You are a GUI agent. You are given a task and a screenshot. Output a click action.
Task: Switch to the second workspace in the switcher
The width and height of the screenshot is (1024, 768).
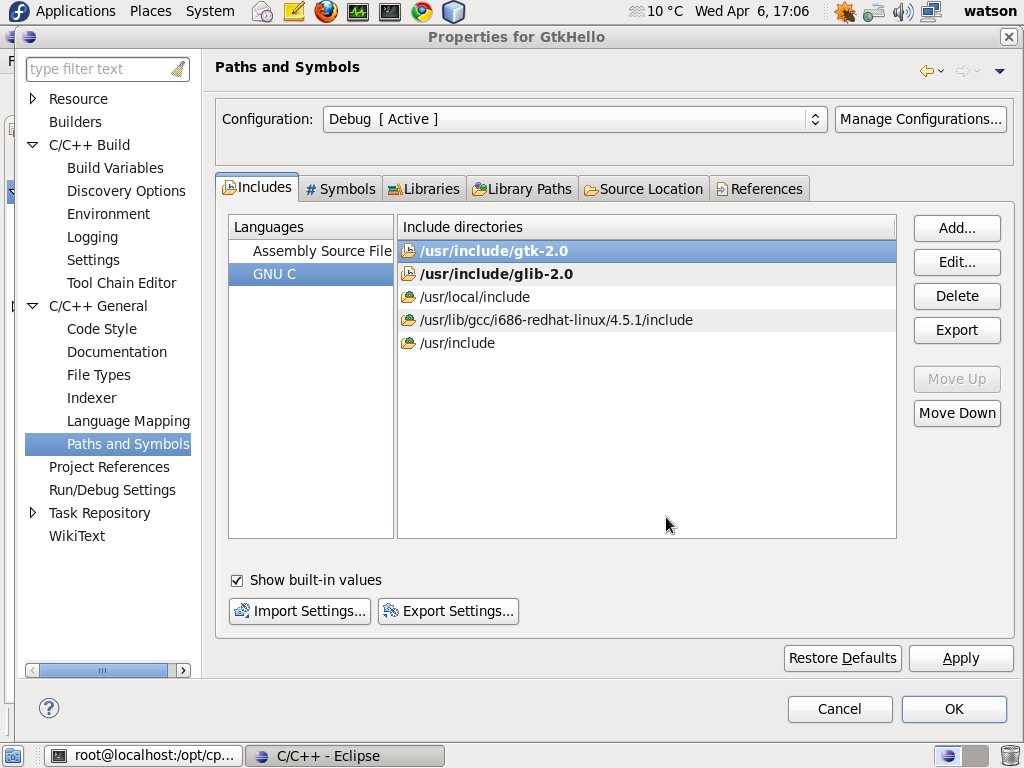pos(976,756)
